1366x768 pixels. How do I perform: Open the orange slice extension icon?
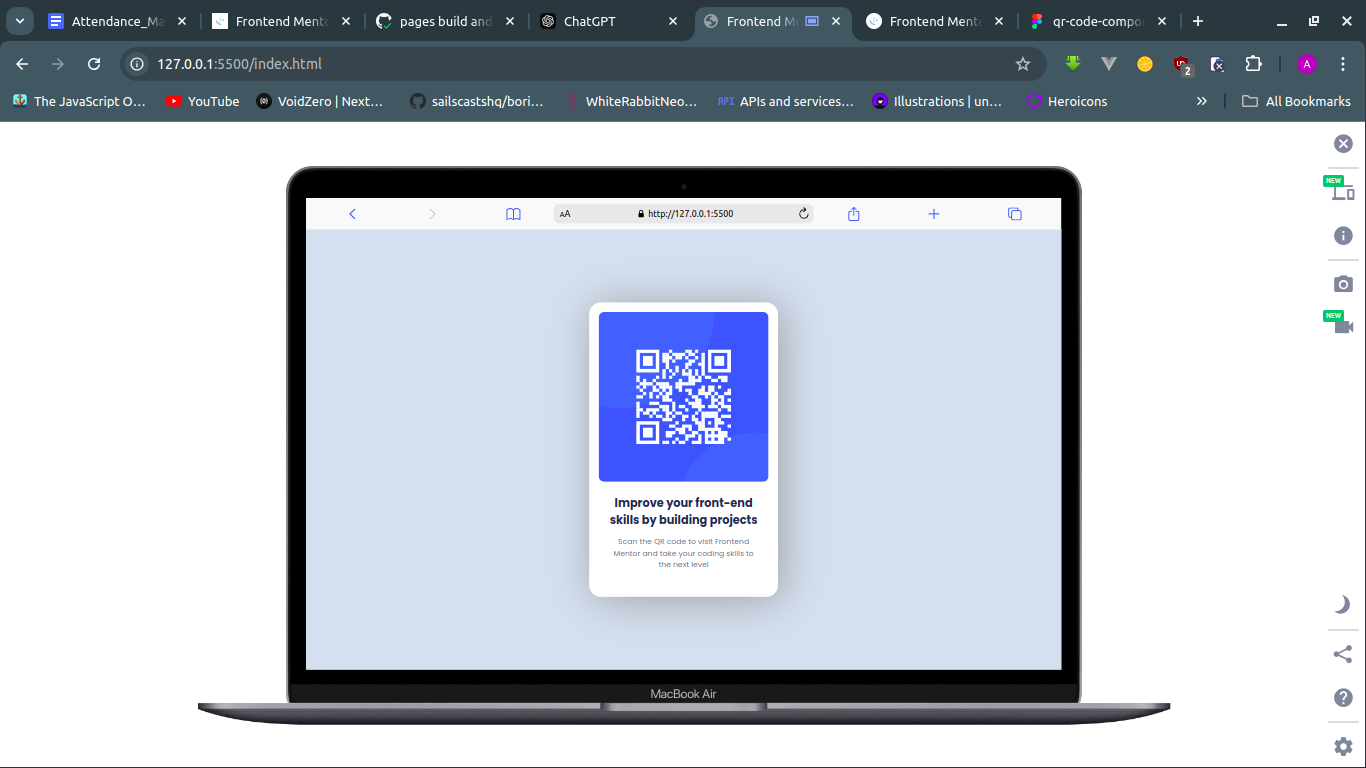[x=1145, y=64]
